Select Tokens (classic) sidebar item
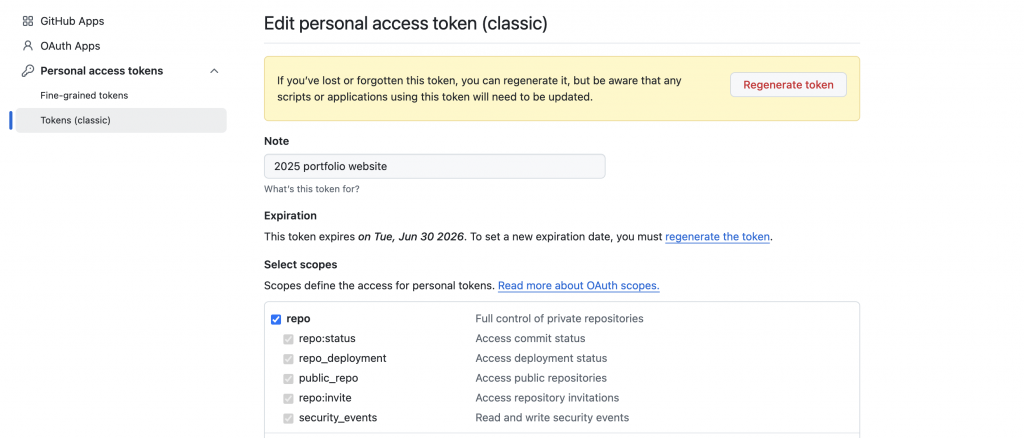 75,120
